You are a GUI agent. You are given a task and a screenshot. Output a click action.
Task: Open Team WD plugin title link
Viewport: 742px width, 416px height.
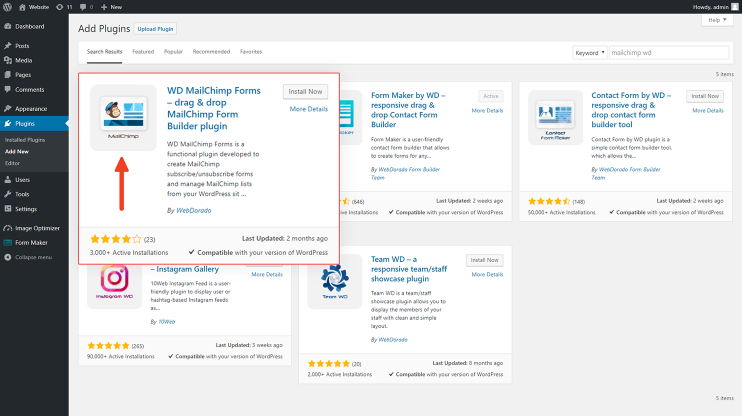[409, 269]
